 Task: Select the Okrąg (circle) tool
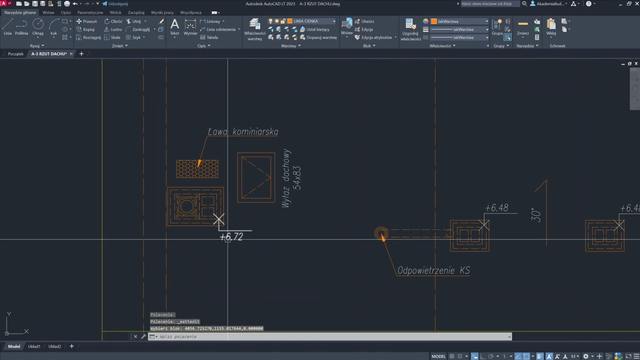coord(38,27)
